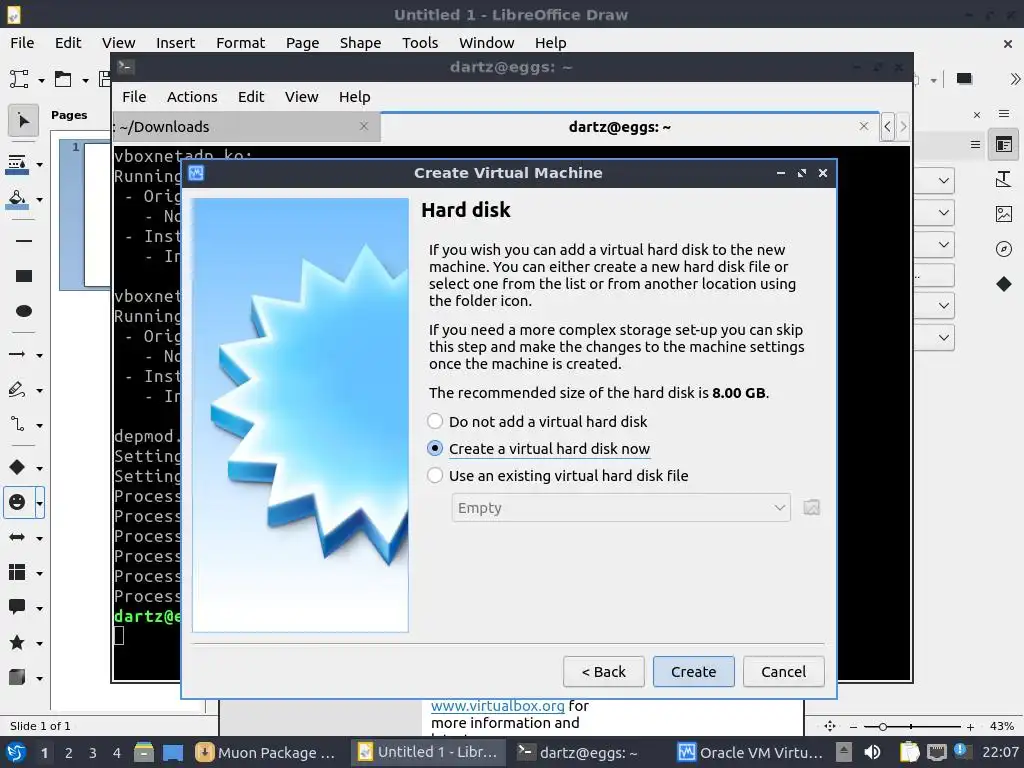Switch to workspace 3 in pager

point(93,752)
